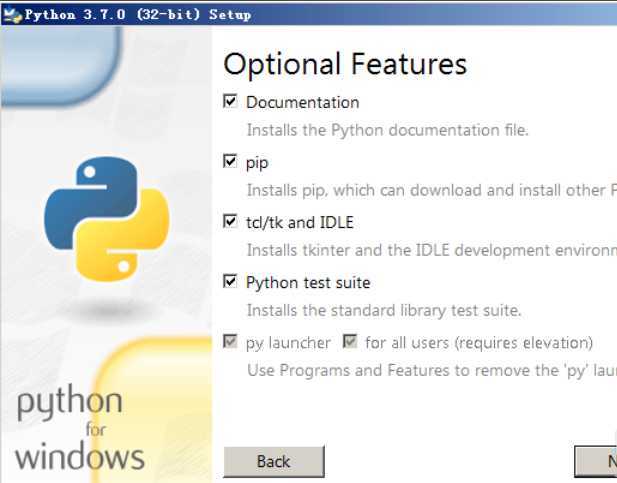The height and width of the screenshot is (483, 617).
Task: Click the Python installer icon in title bar
Action: point(12,15)
